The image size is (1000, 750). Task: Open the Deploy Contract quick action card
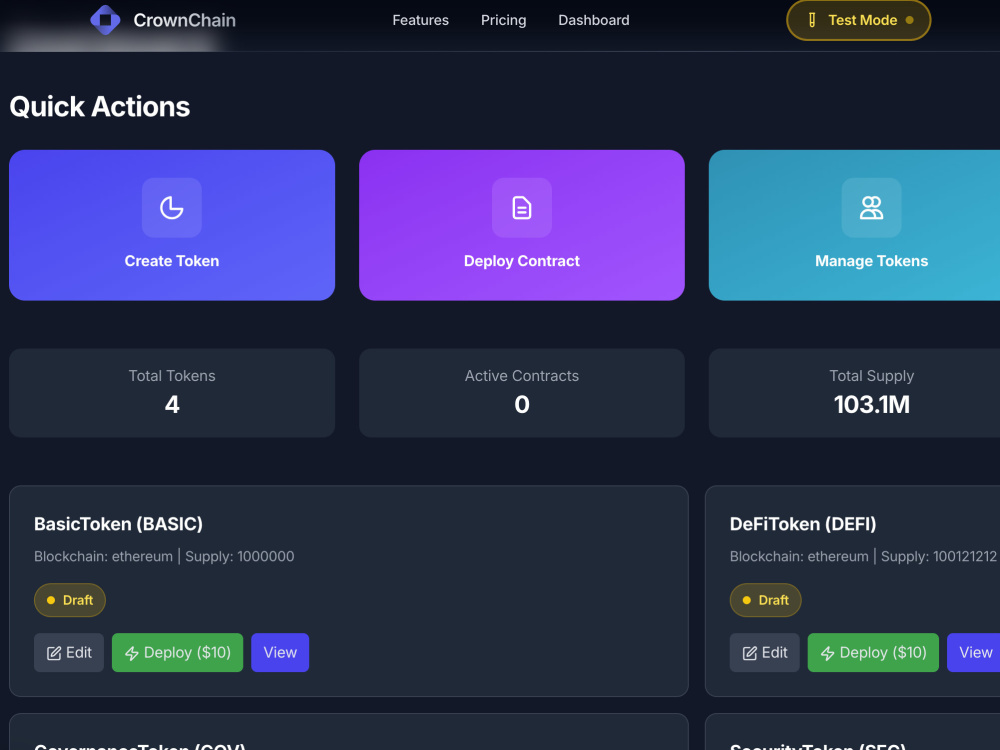[x=522, y=225]
